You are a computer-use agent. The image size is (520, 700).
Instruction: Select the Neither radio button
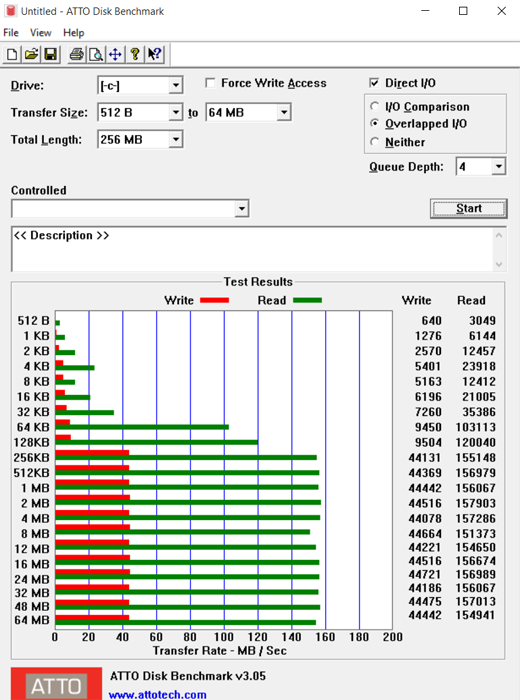click(x=374, y=142)
